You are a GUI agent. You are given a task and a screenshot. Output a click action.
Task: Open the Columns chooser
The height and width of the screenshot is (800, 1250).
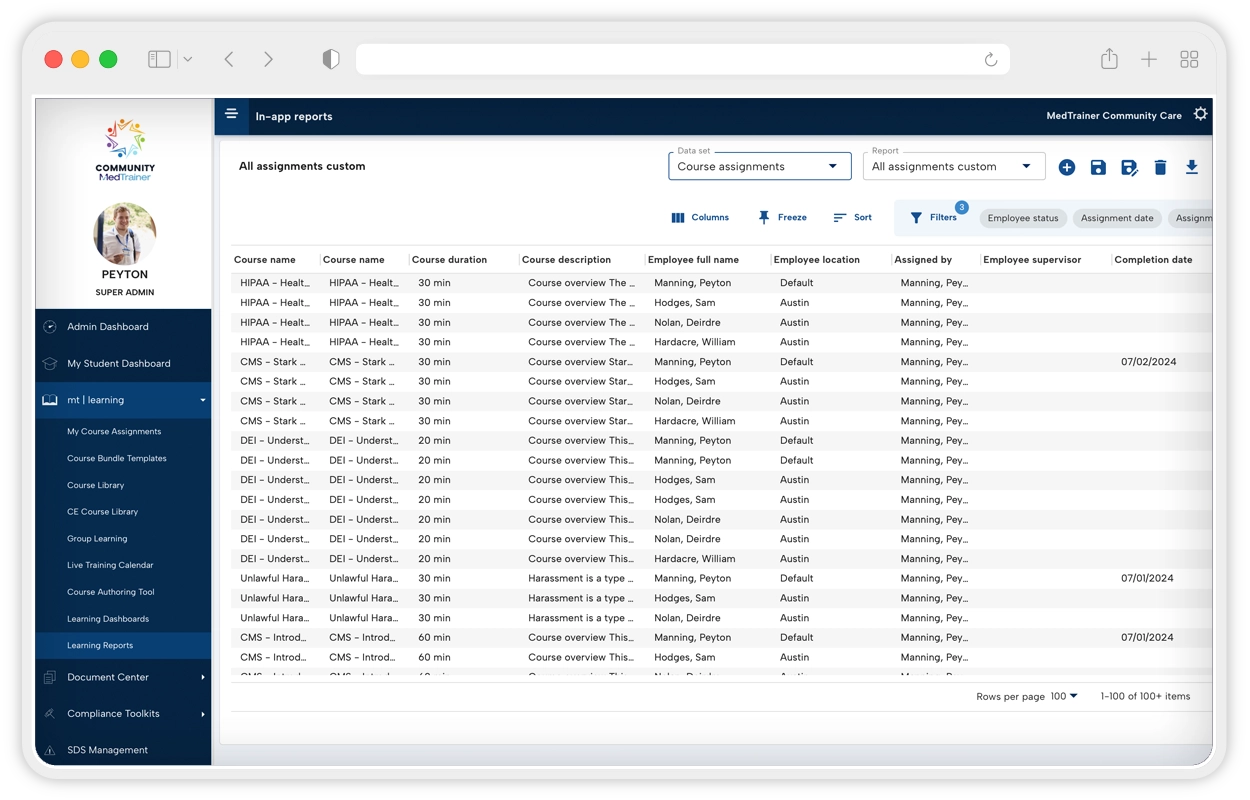[x=700, y=217]
